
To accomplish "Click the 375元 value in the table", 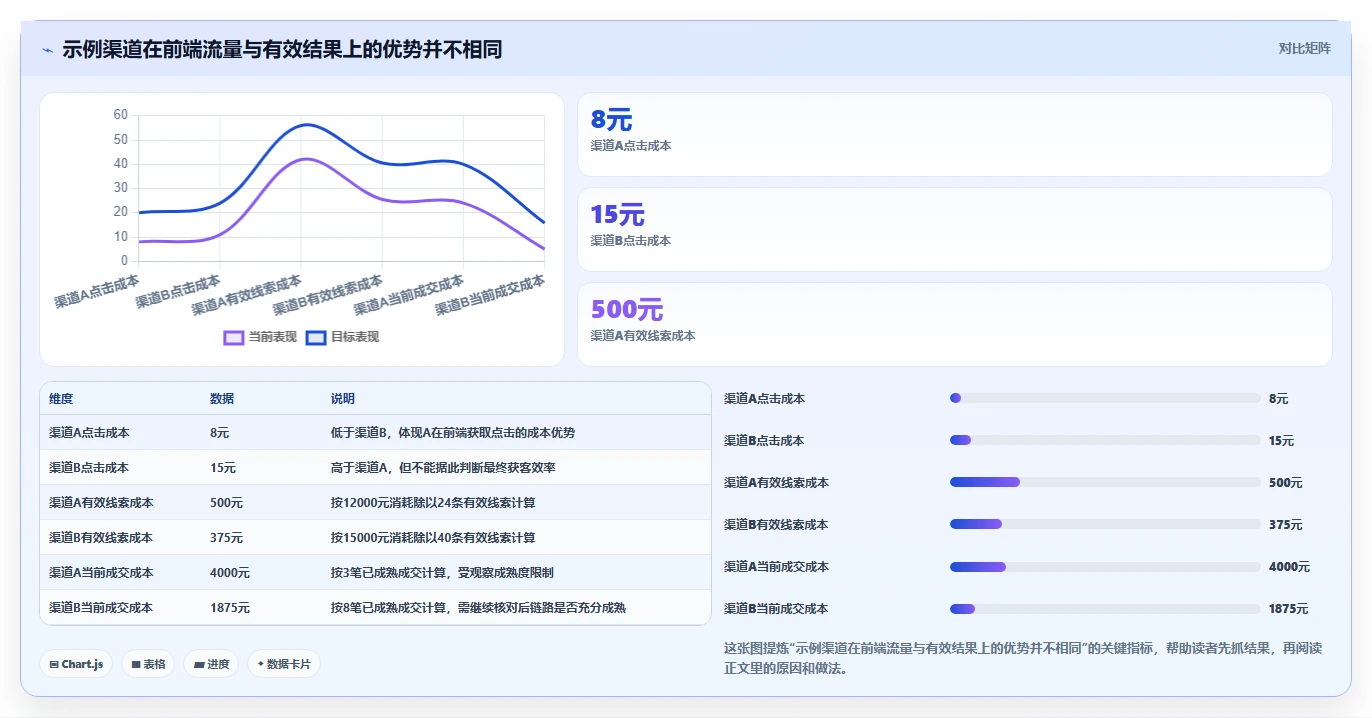I will (x=226, y=537).
